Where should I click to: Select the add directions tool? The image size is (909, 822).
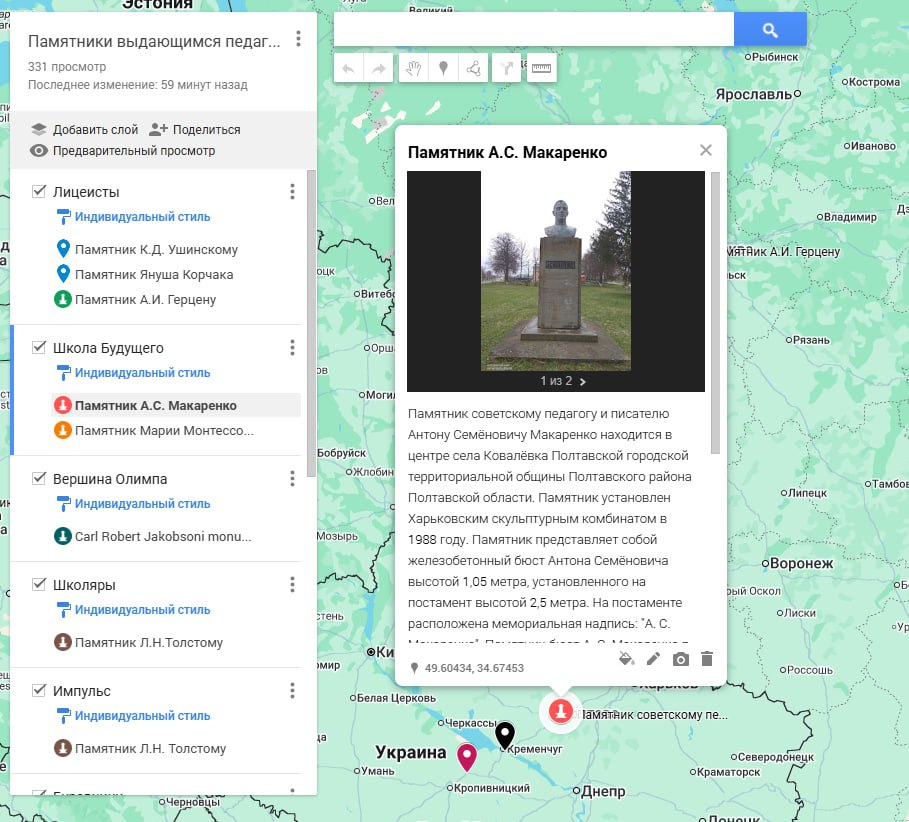pos(508,68)
